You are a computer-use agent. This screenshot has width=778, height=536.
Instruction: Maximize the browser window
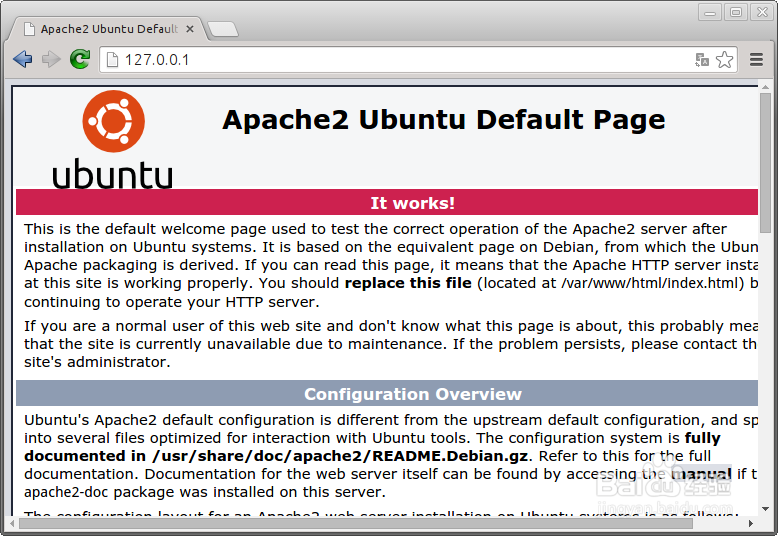[x=736, y=12]
